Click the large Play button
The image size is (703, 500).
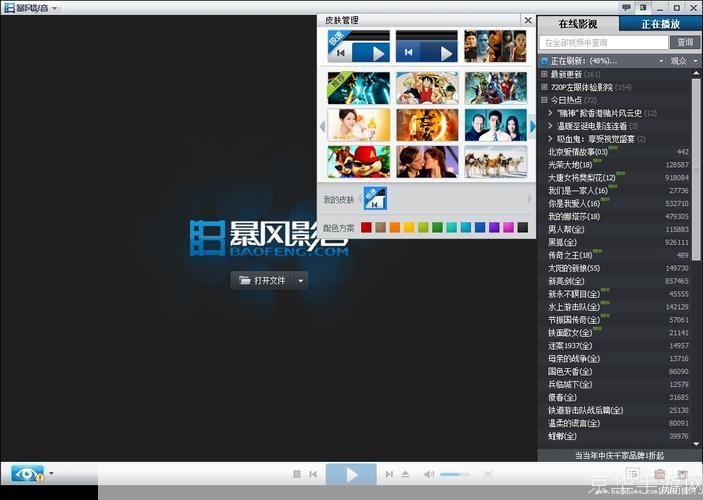[x=351, y=474]
